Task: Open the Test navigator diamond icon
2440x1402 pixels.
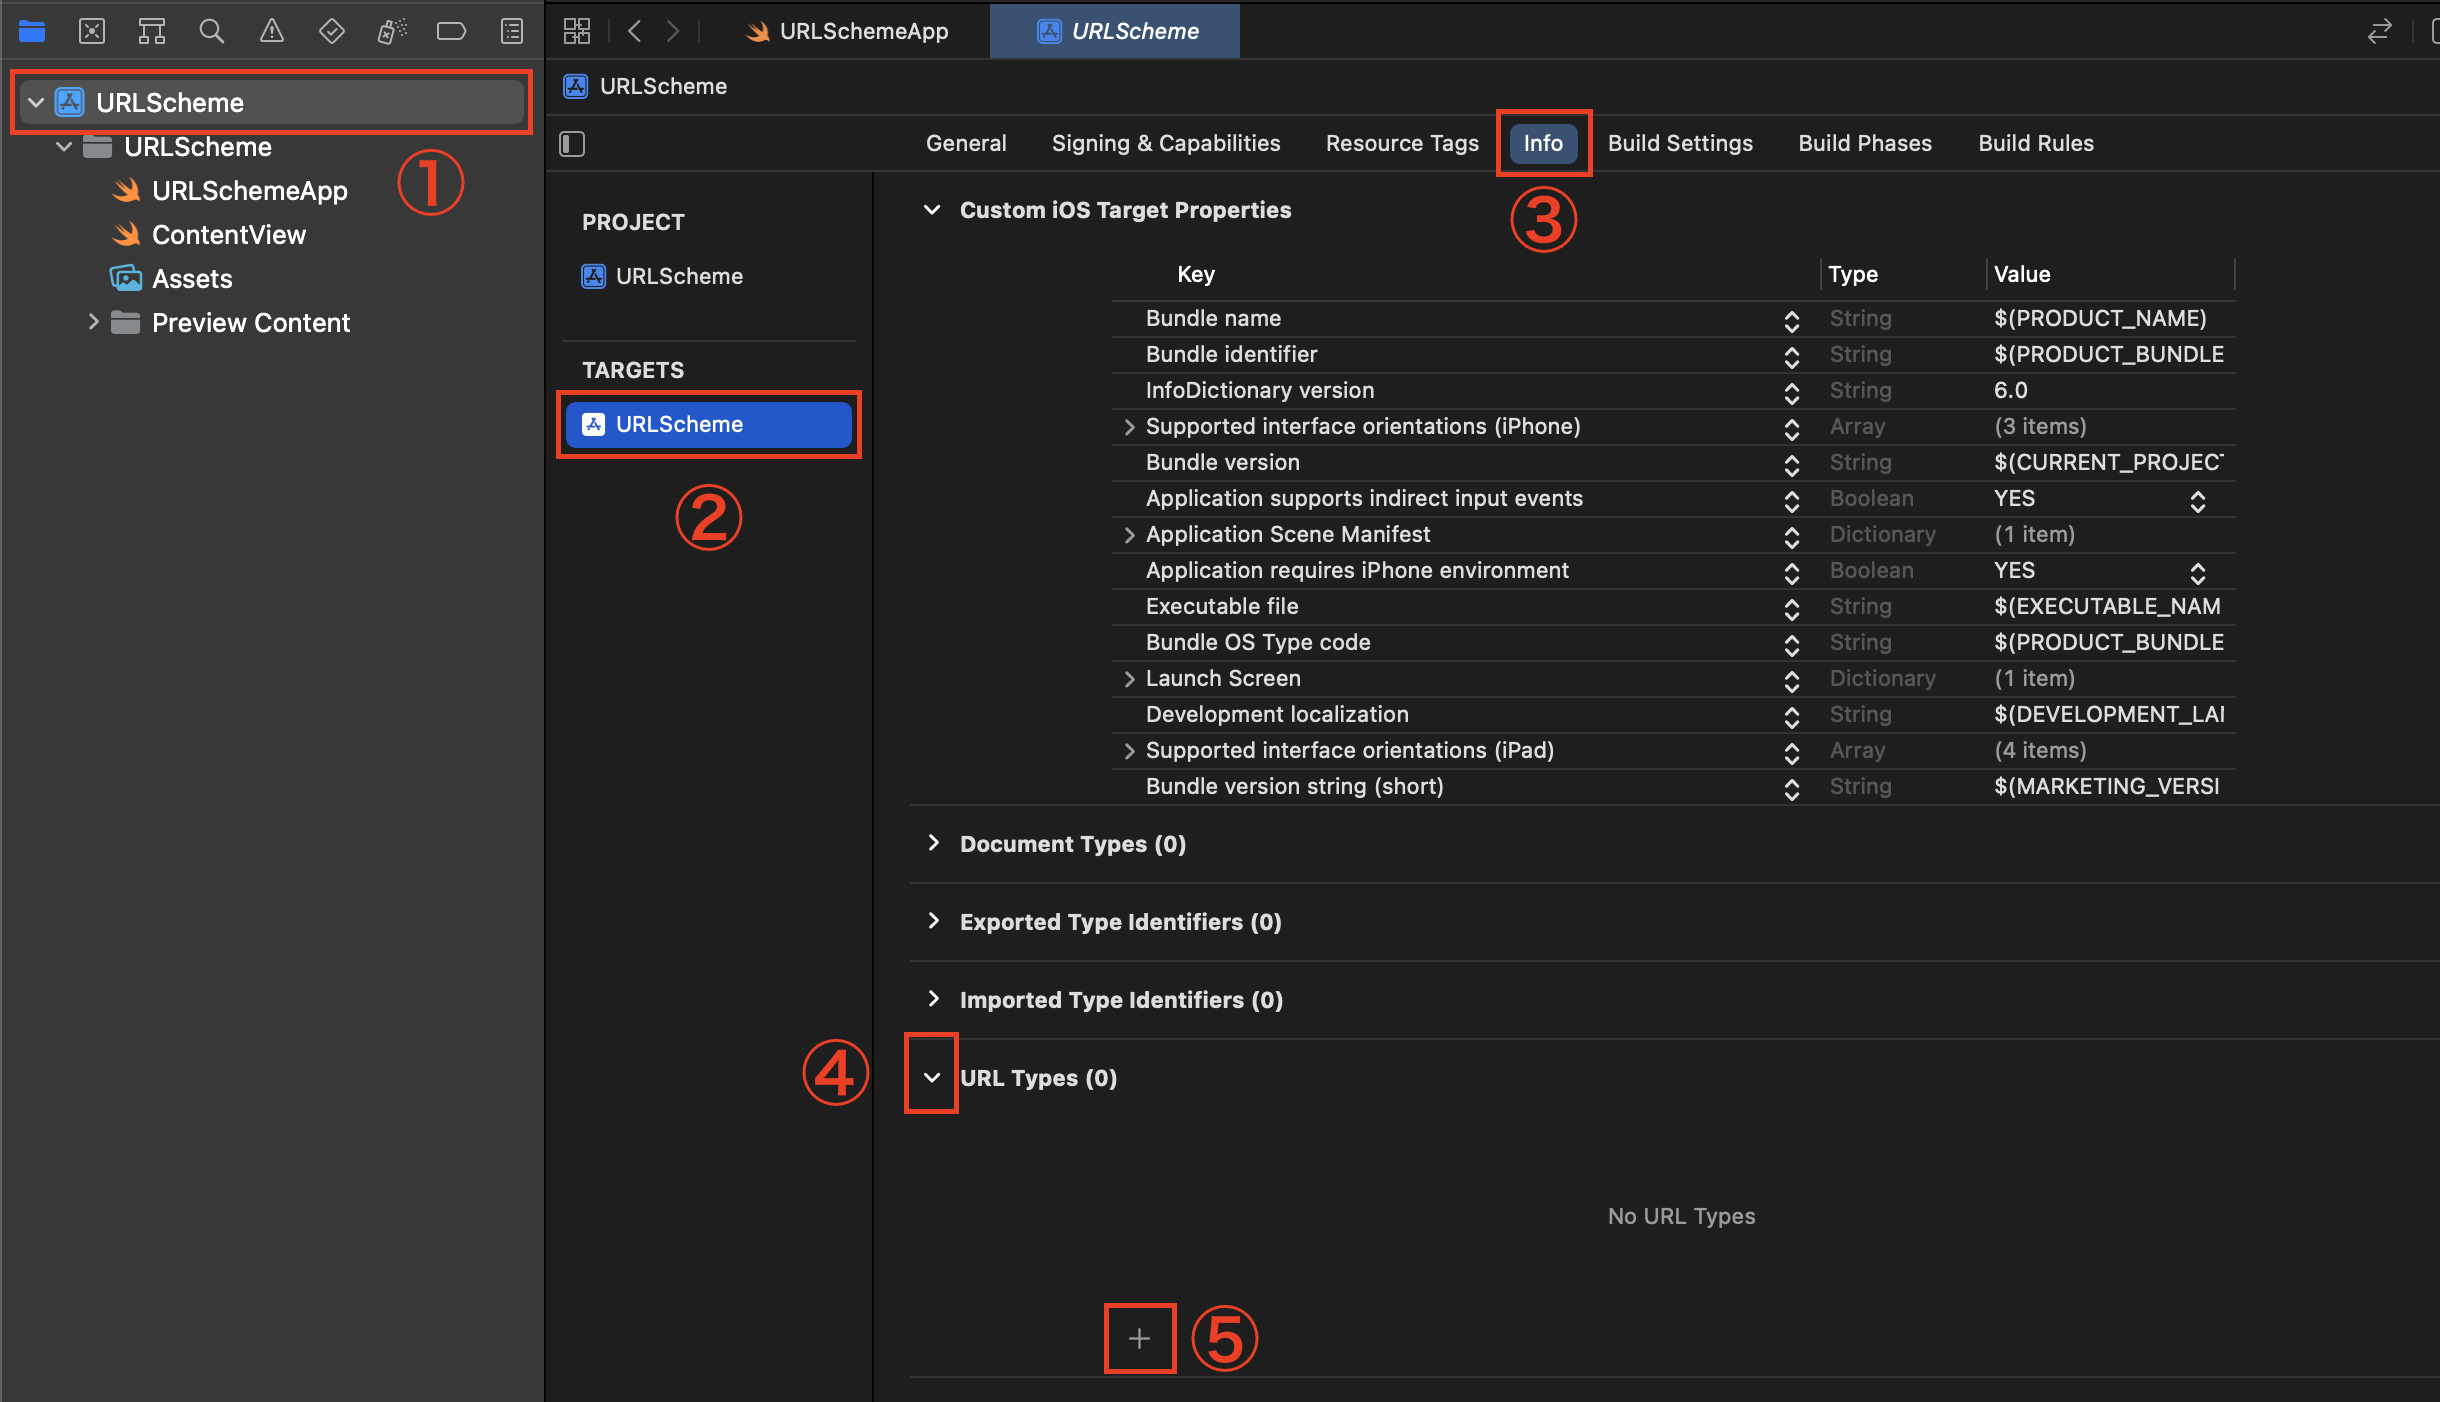Action: click(331, 31)
